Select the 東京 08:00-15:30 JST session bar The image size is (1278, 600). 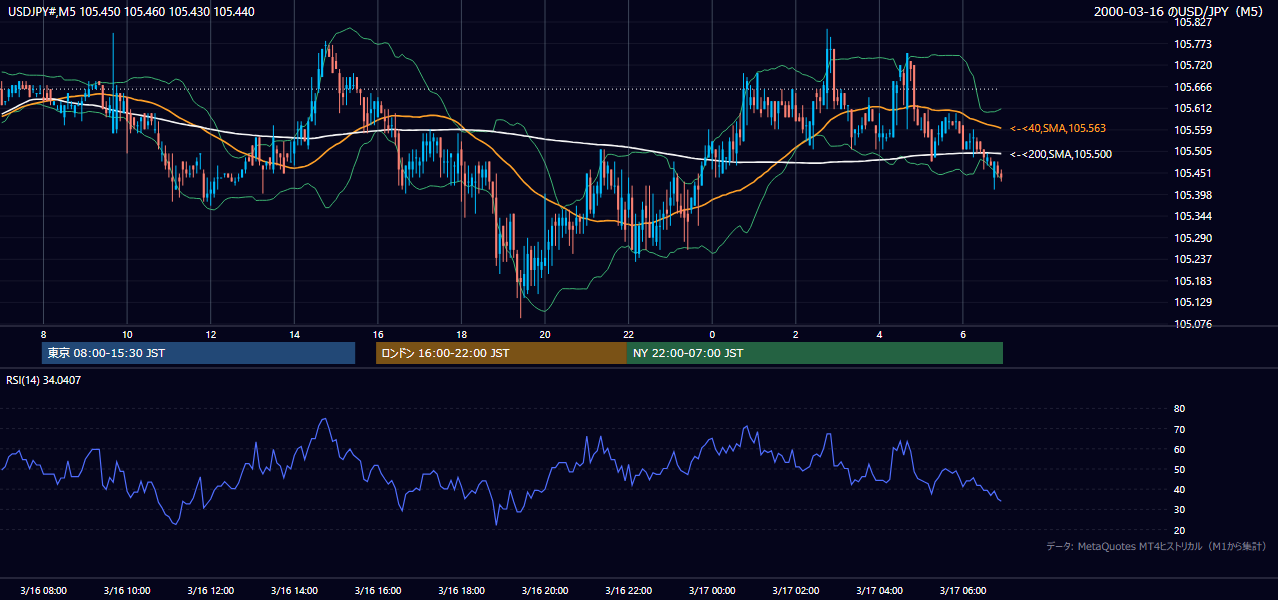[x=198, y=353]
